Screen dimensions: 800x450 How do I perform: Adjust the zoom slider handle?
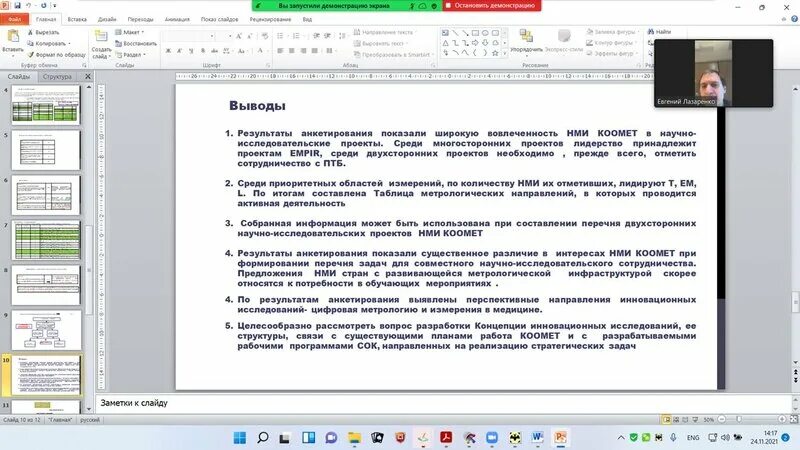tap(738, 419)
